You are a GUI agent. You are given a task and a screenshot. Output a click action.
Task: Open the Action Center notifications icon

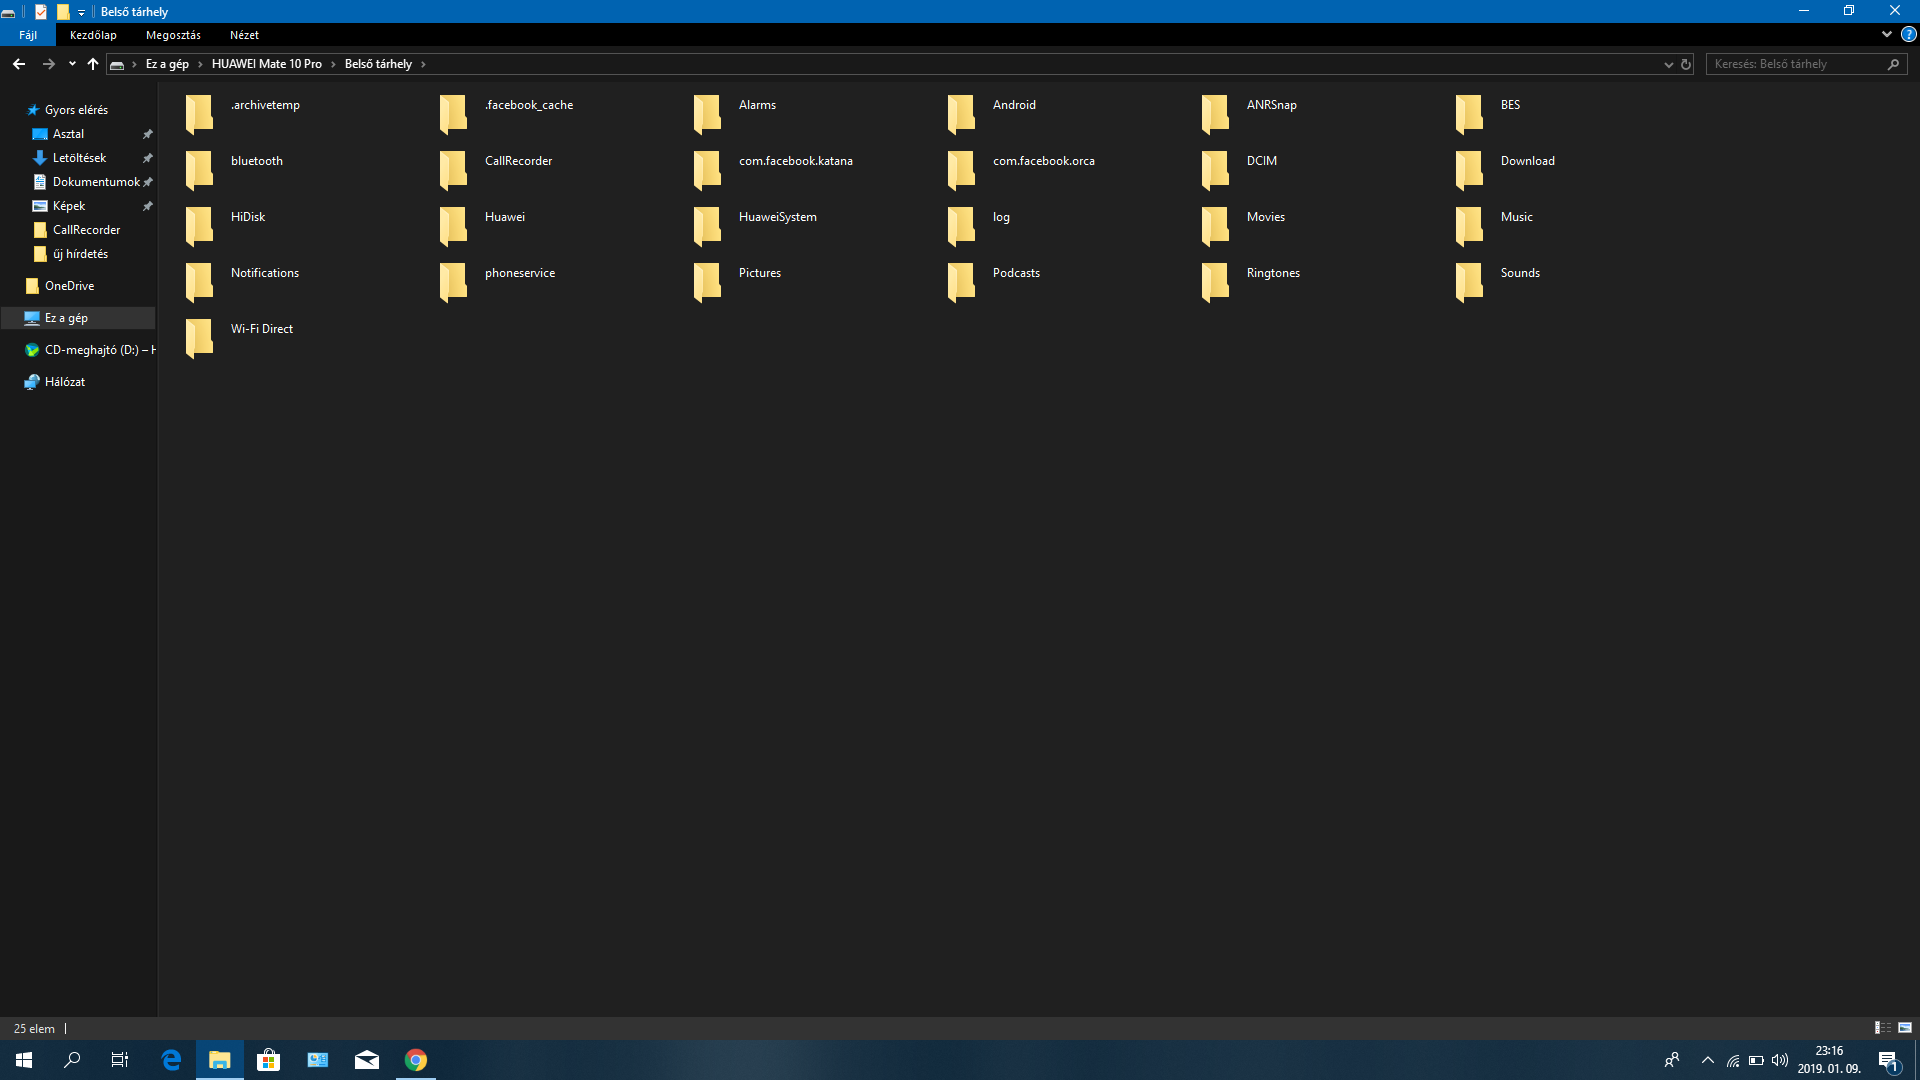[1888, 1060]
